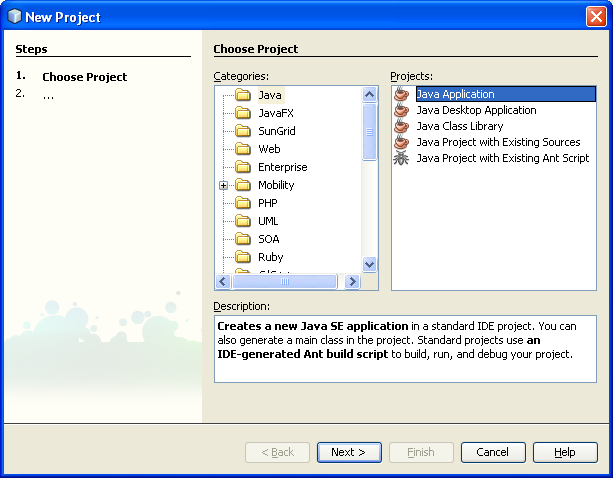
Task: Select the SunGrid folder icon
Action: pyautogui.click(x=242, y=131)
